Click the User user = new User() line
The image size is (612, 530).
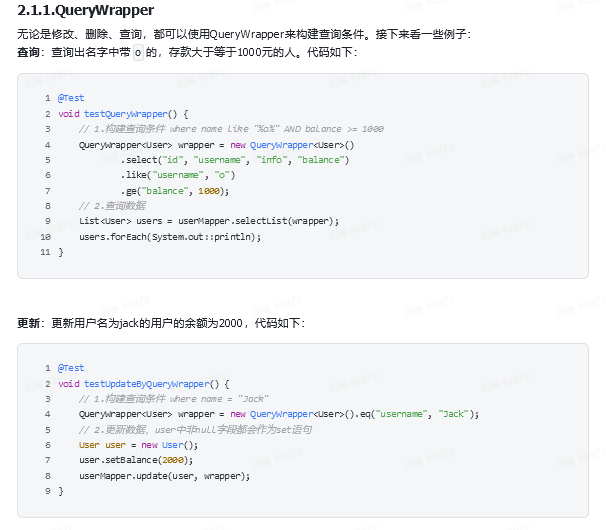pos(138,445)
